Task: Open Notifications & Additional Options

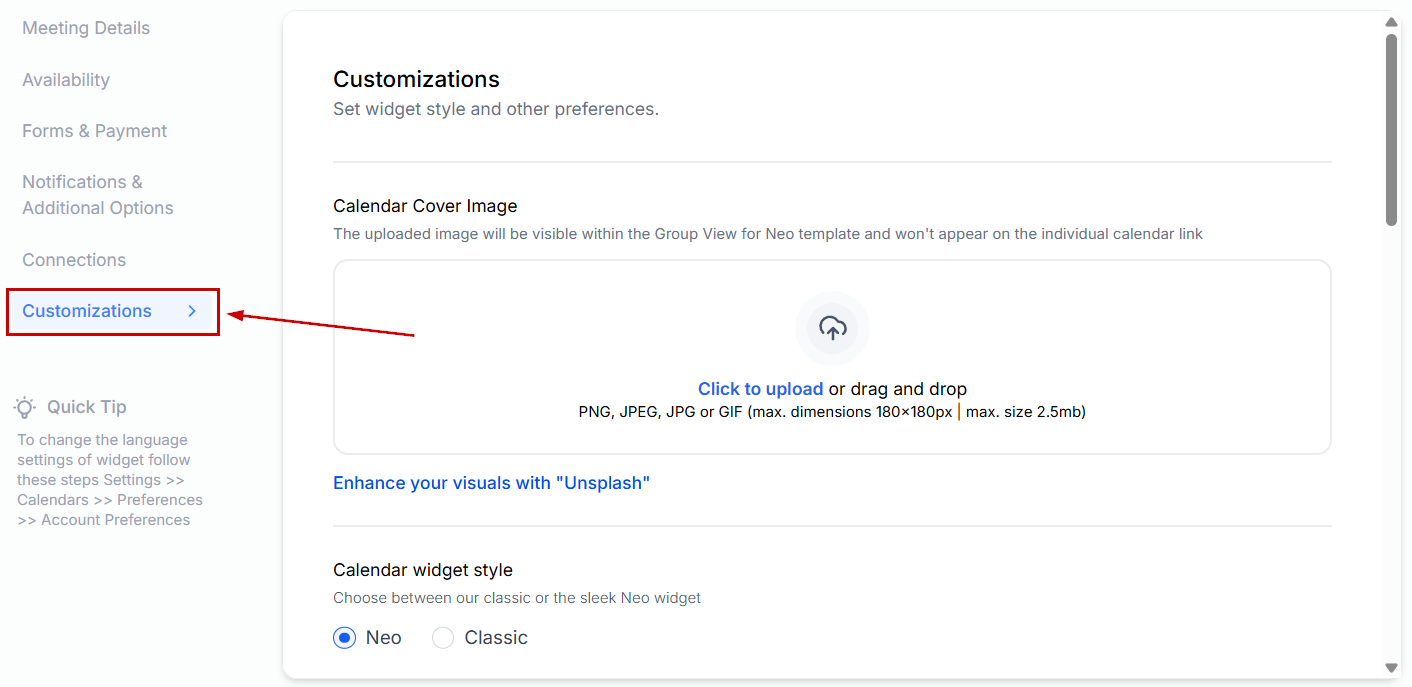Action: pos(97,195)
